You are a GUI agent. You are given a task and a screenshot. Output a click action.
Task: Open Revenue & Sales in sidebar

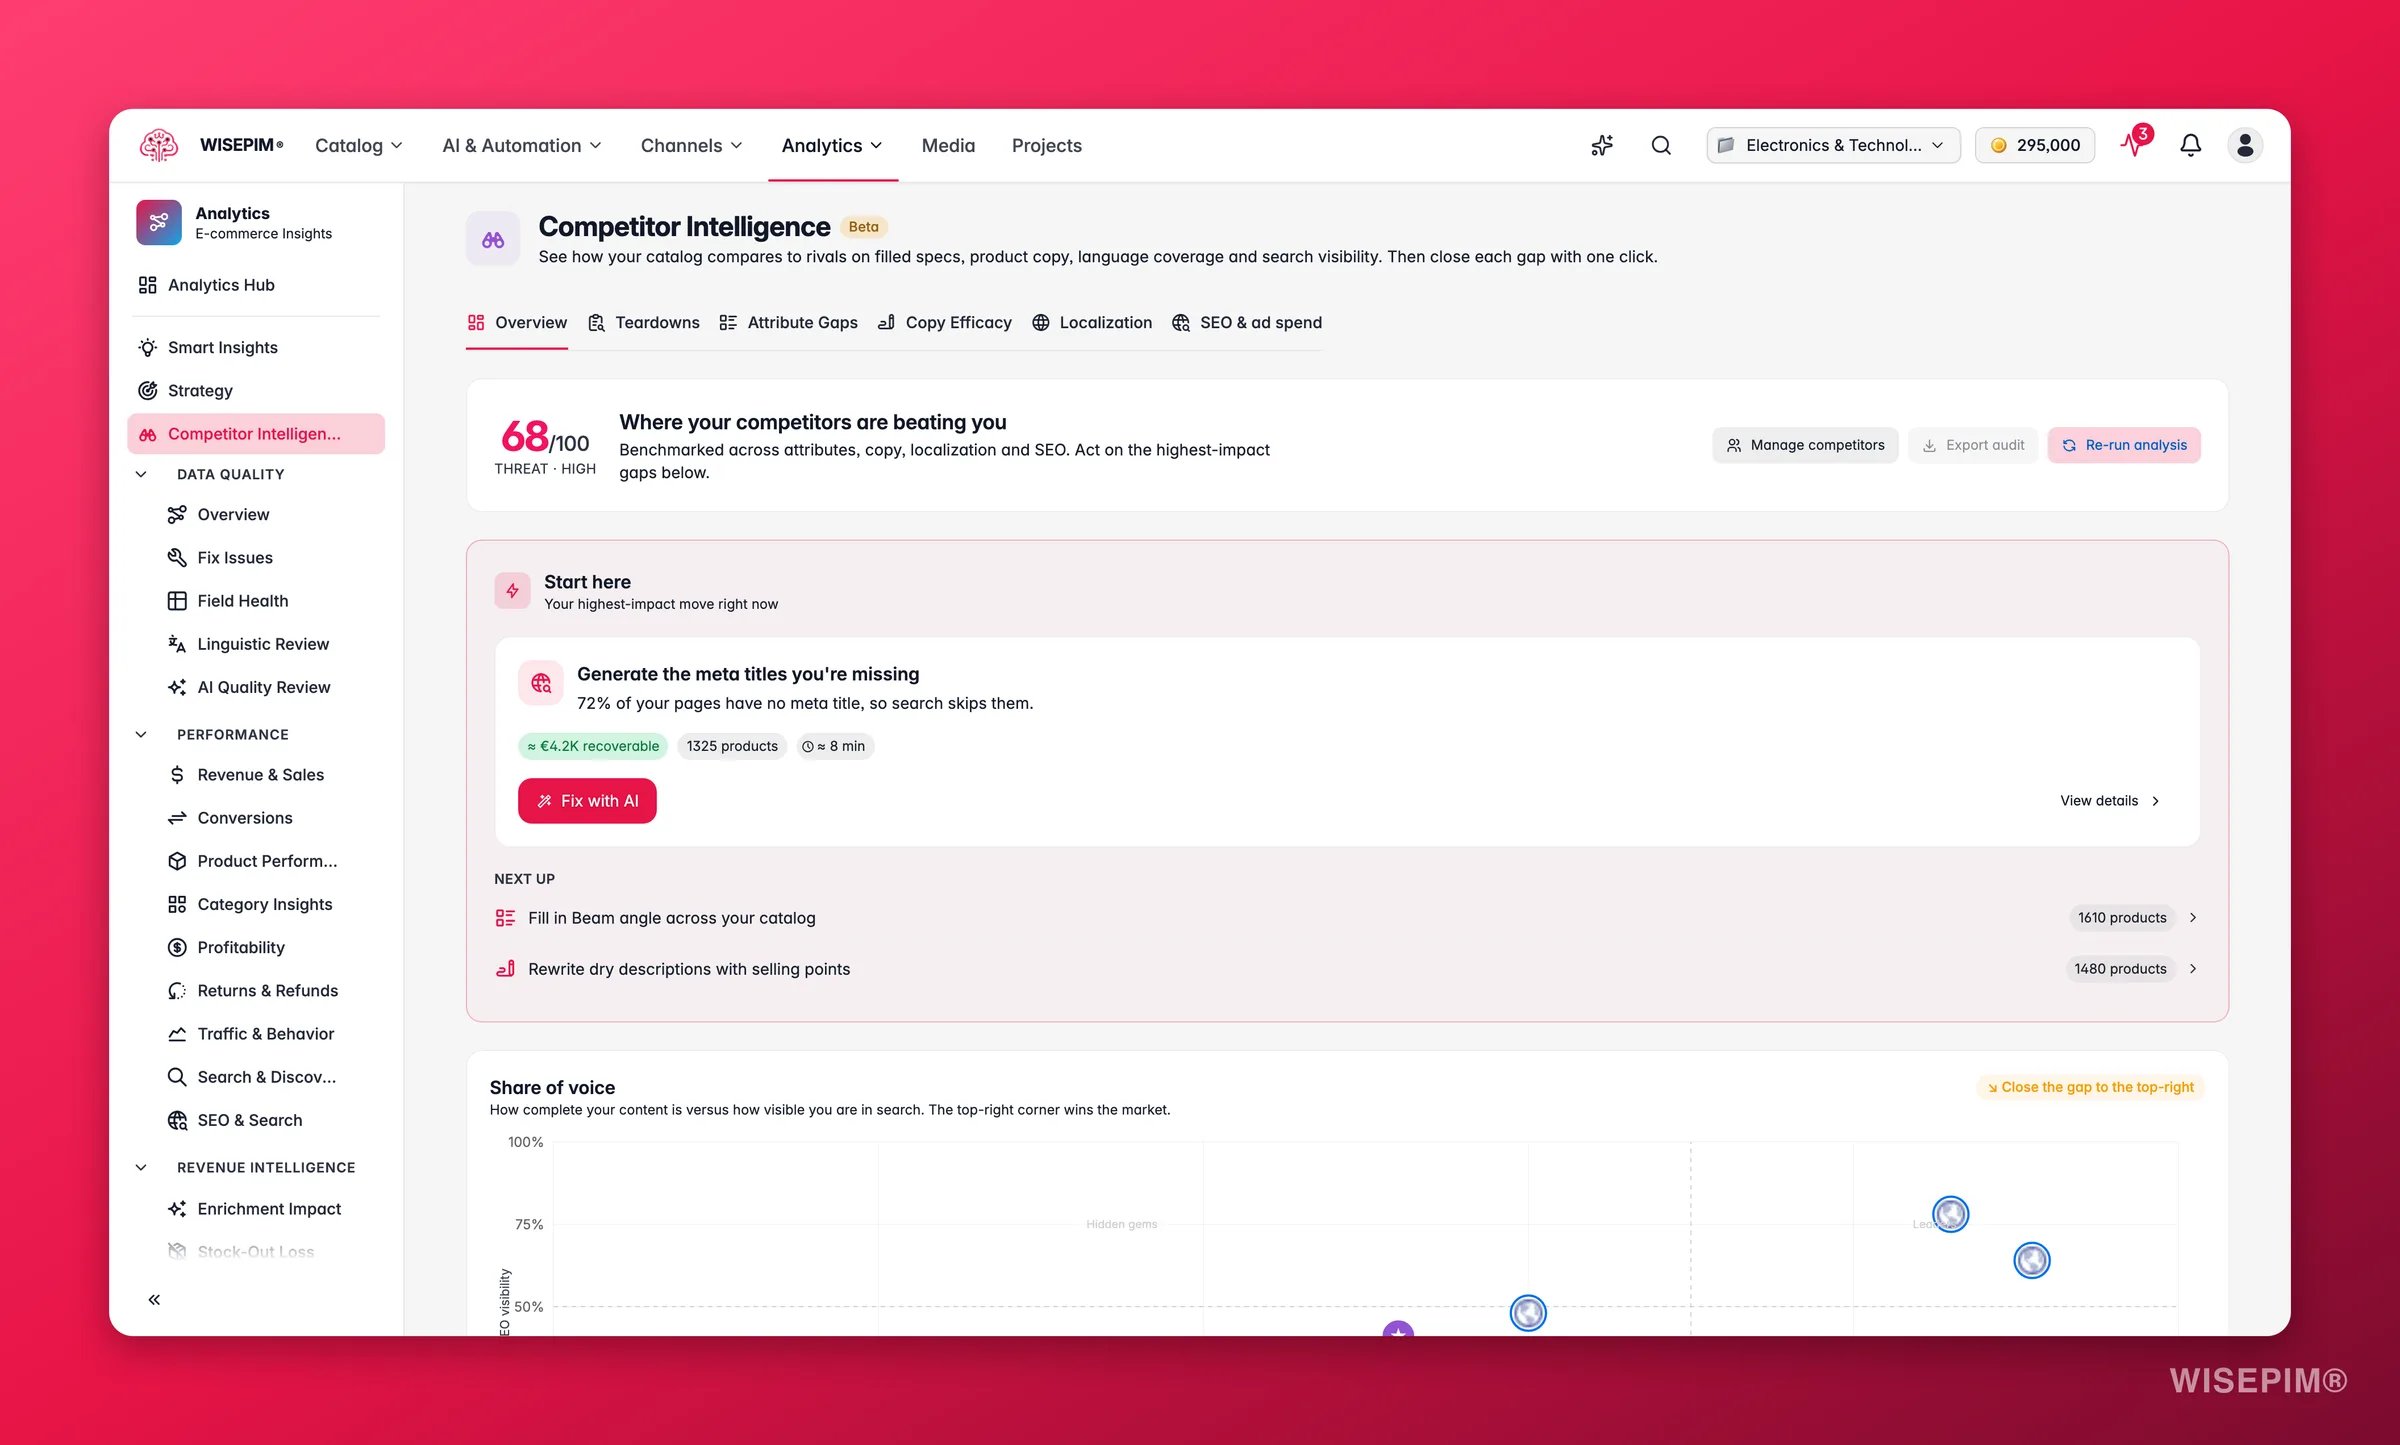(270, 775)
